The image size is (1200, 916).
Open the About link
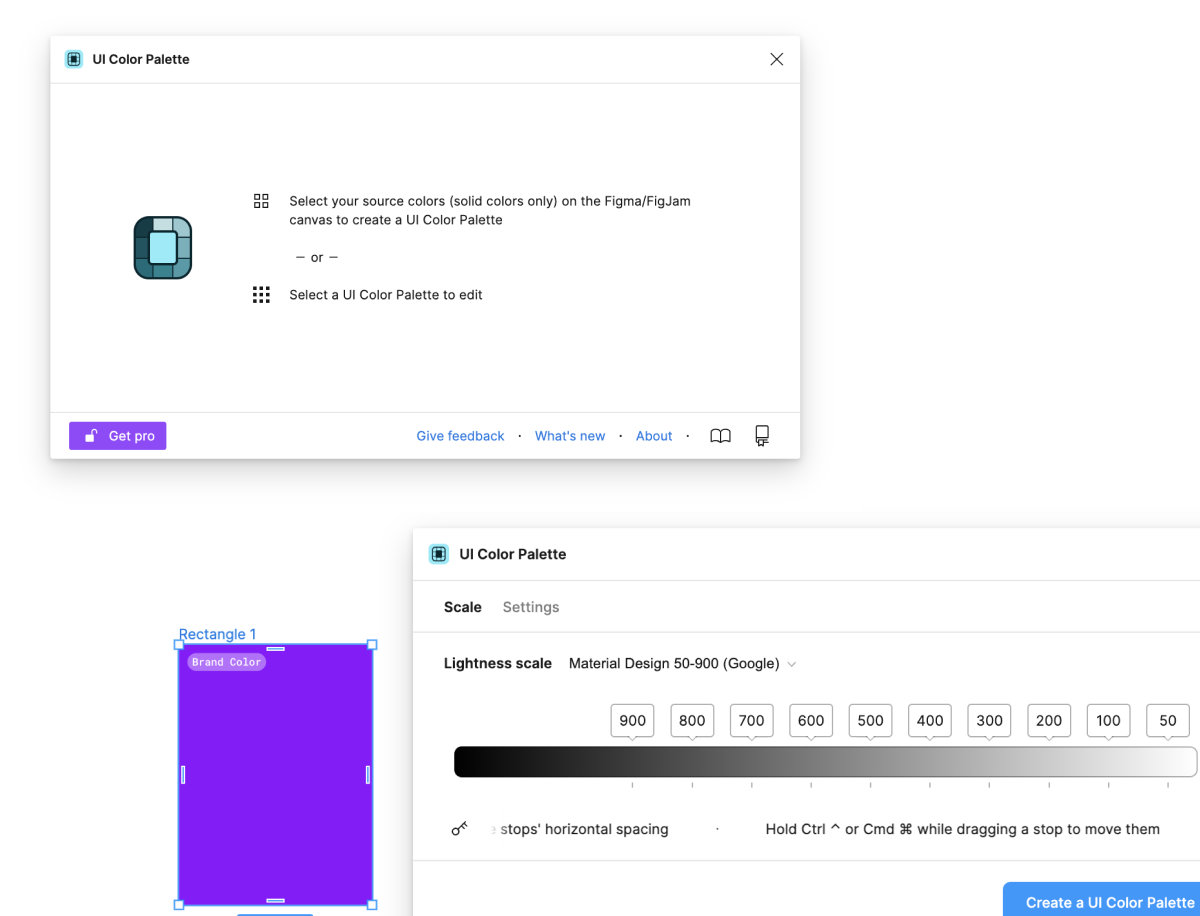[654, 436]
